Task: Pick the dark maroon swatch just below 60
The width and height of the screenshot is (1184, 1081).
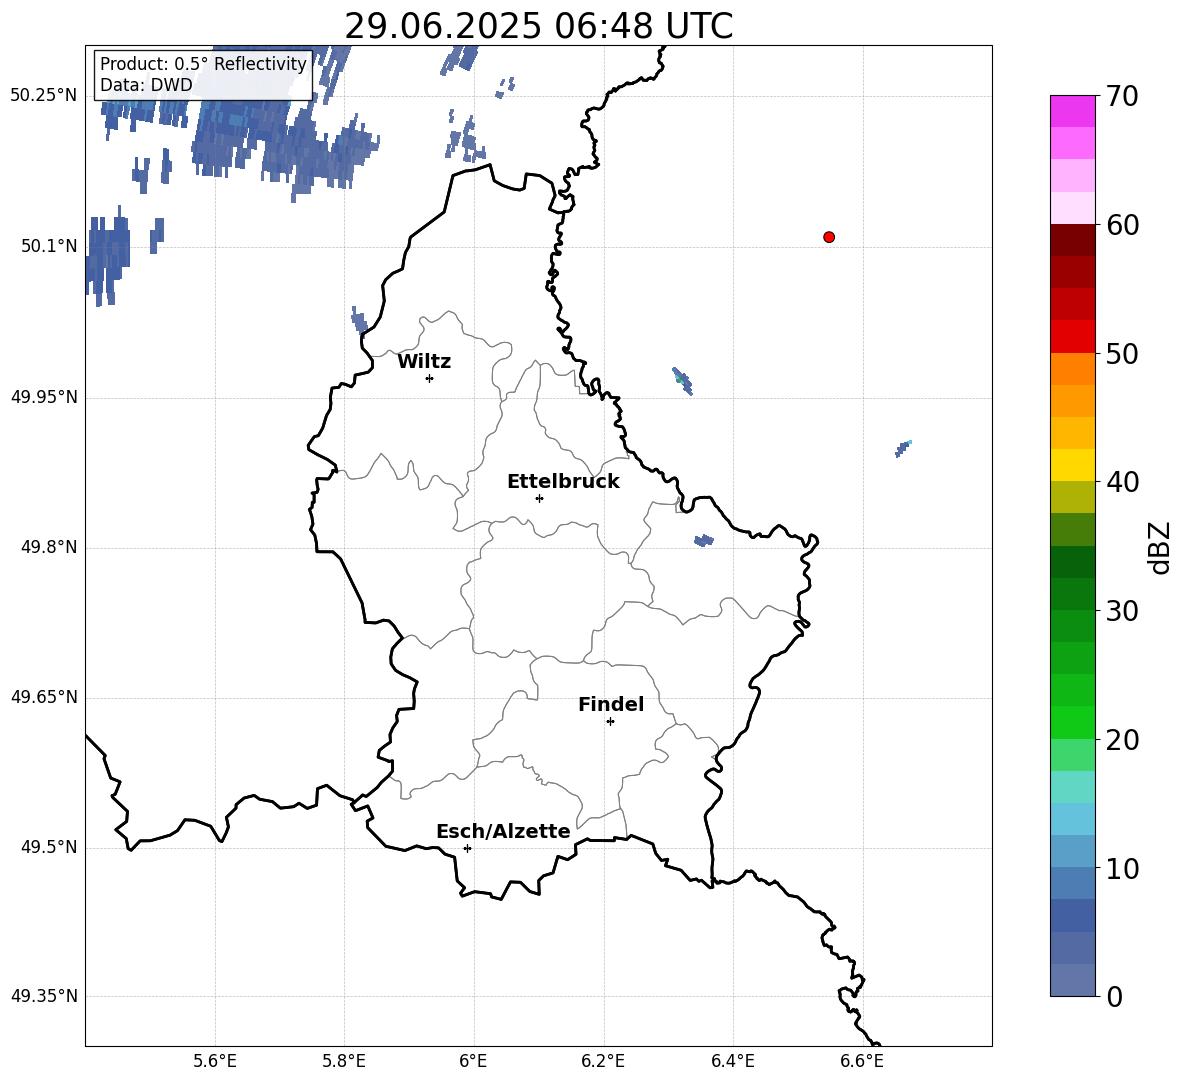Action: 1073,240
